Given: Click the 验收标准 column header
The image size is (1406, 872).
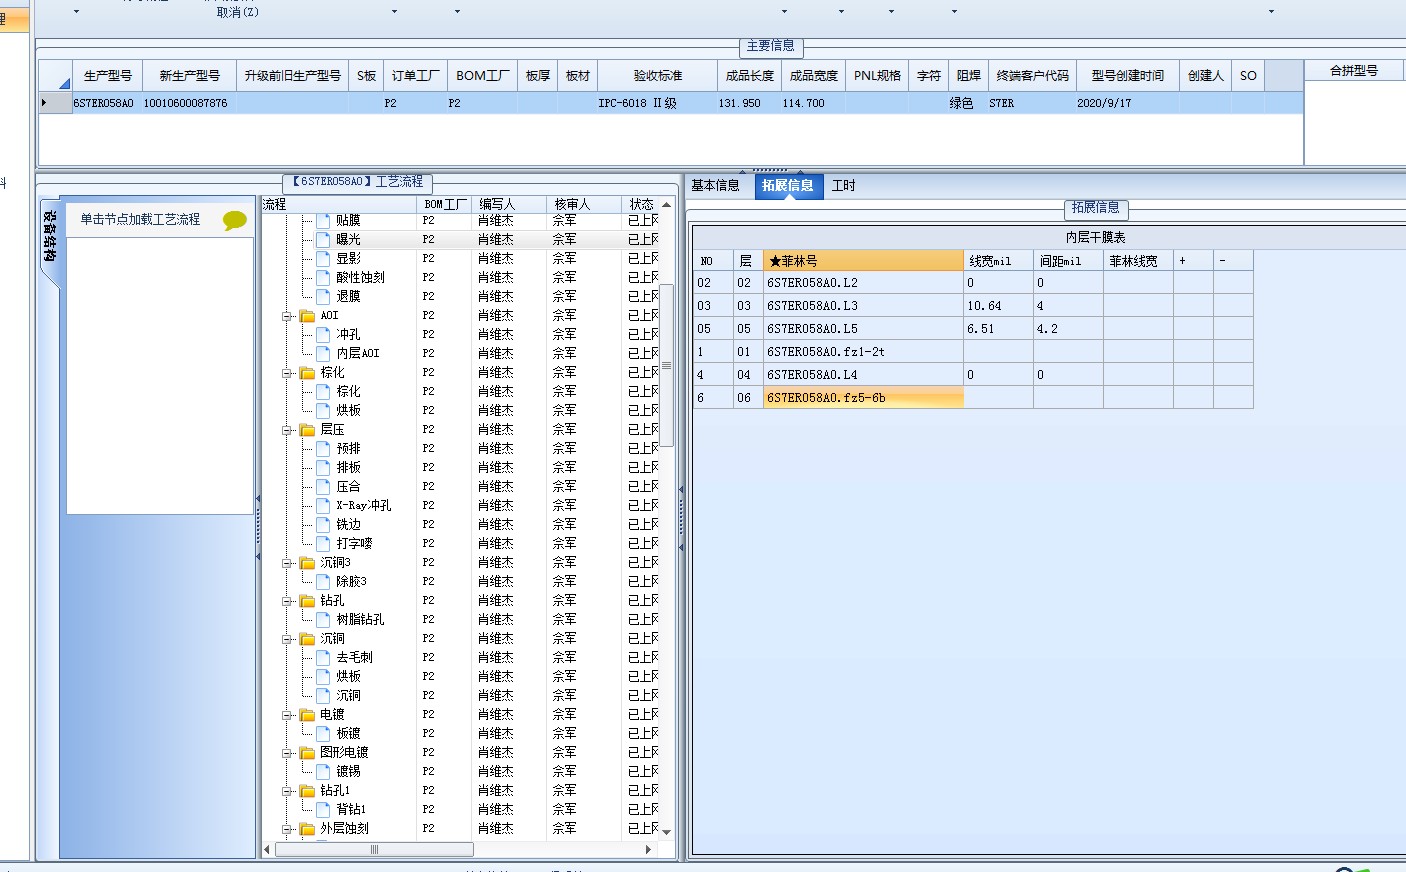Looking at the screenshot, I should (658, 76).
